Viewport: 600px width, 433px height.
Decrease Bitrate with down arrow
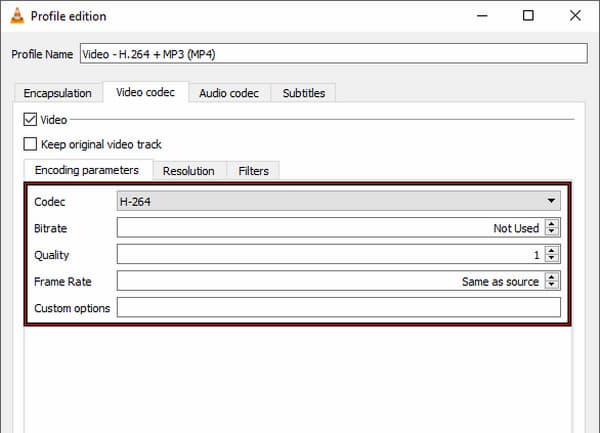point(551,231)
